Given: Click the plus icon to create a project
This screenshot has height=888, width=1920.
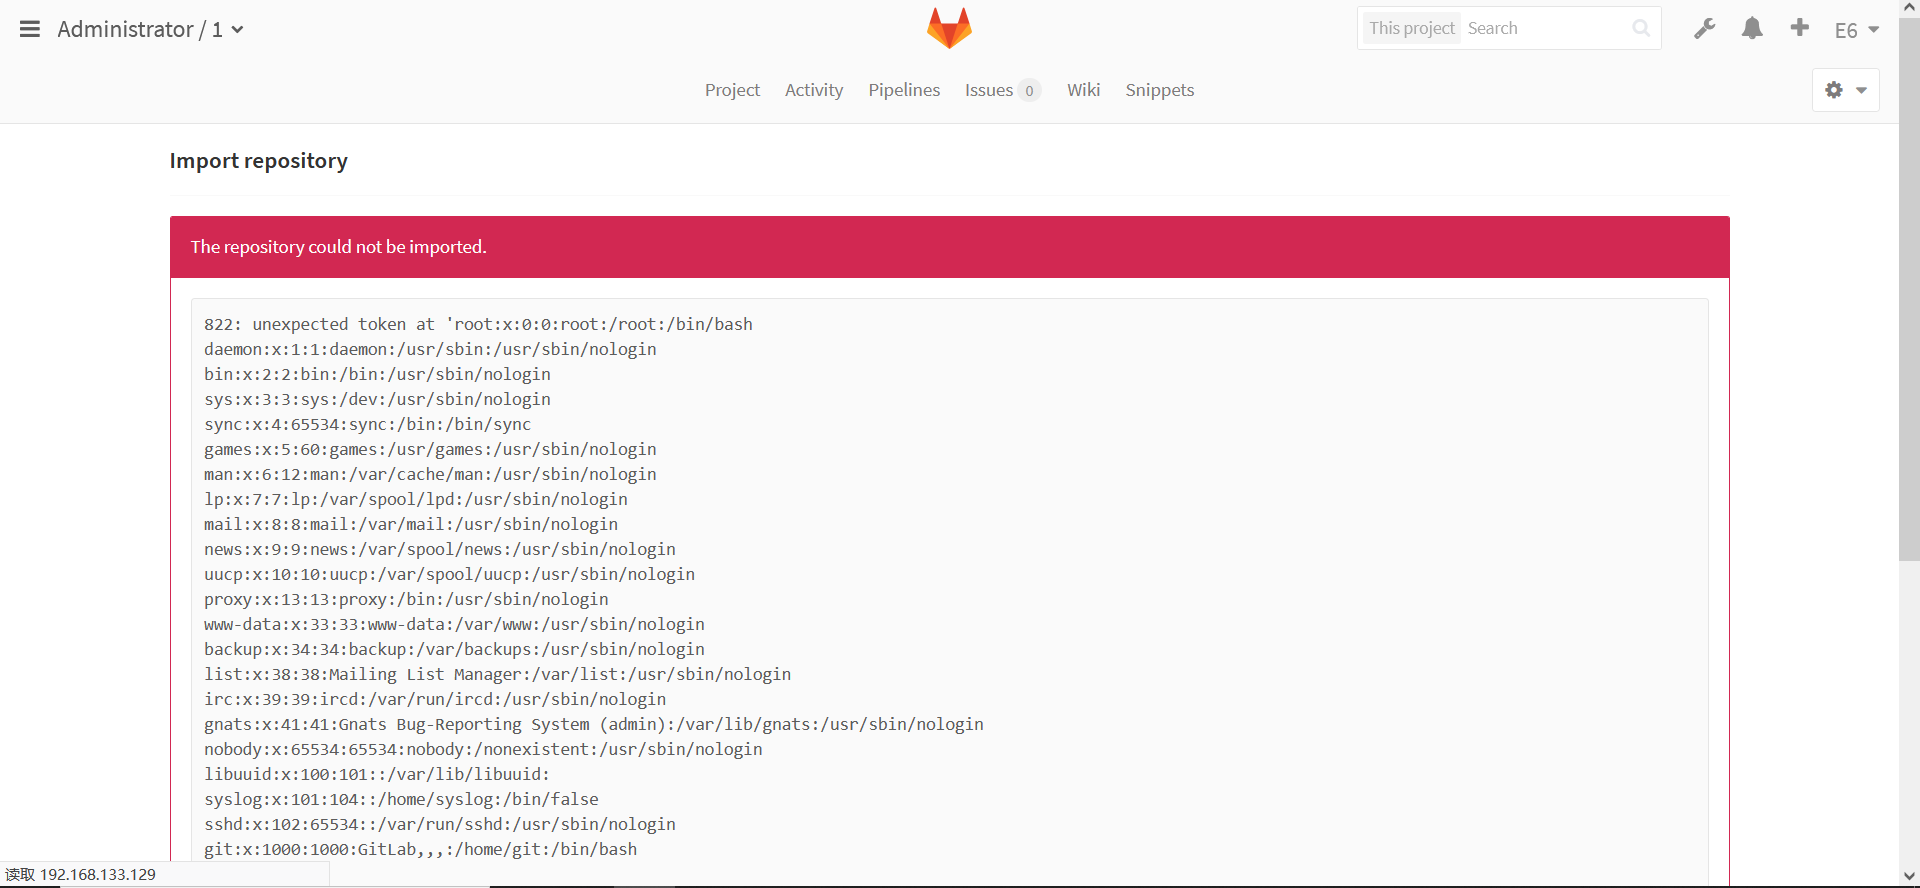Looking at the screenshot, I should point(1800,28).
